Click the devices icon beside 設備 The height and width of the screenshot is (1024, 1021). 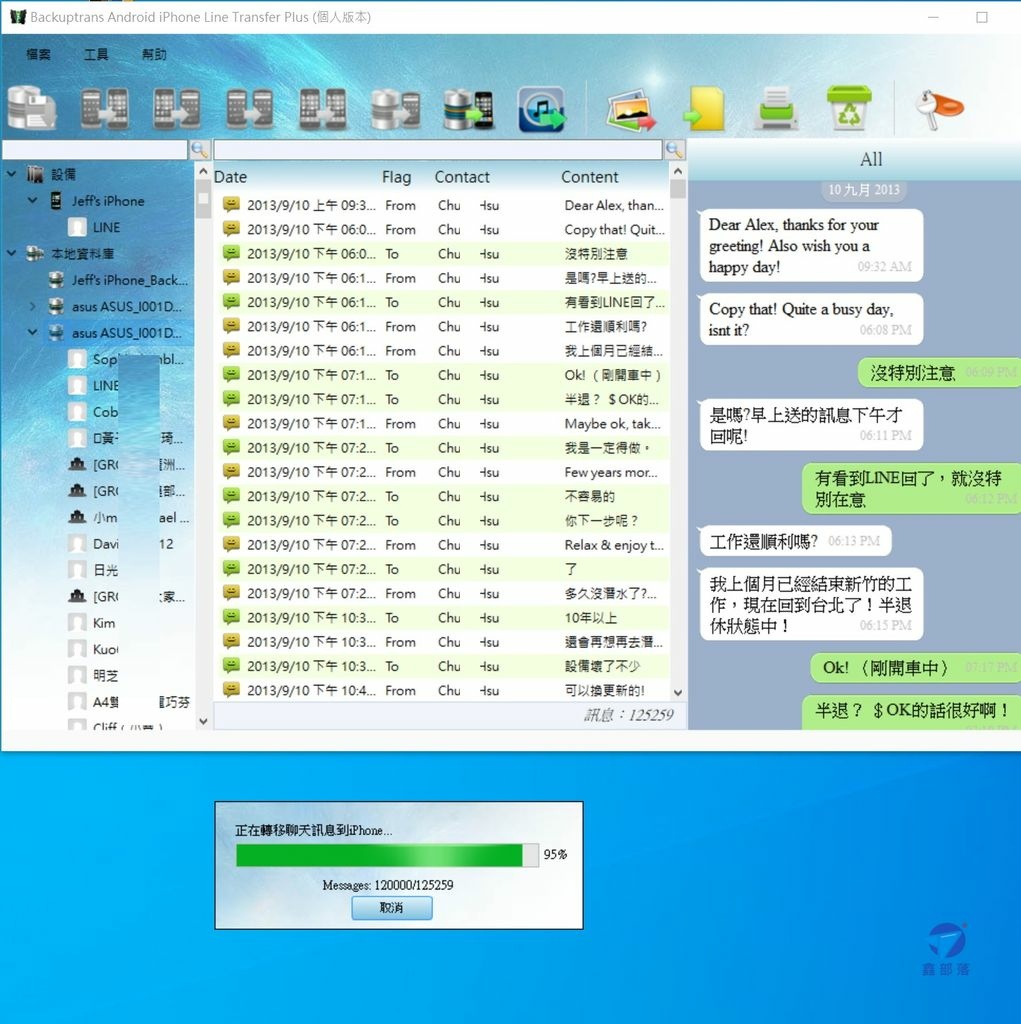click(35, 174)
